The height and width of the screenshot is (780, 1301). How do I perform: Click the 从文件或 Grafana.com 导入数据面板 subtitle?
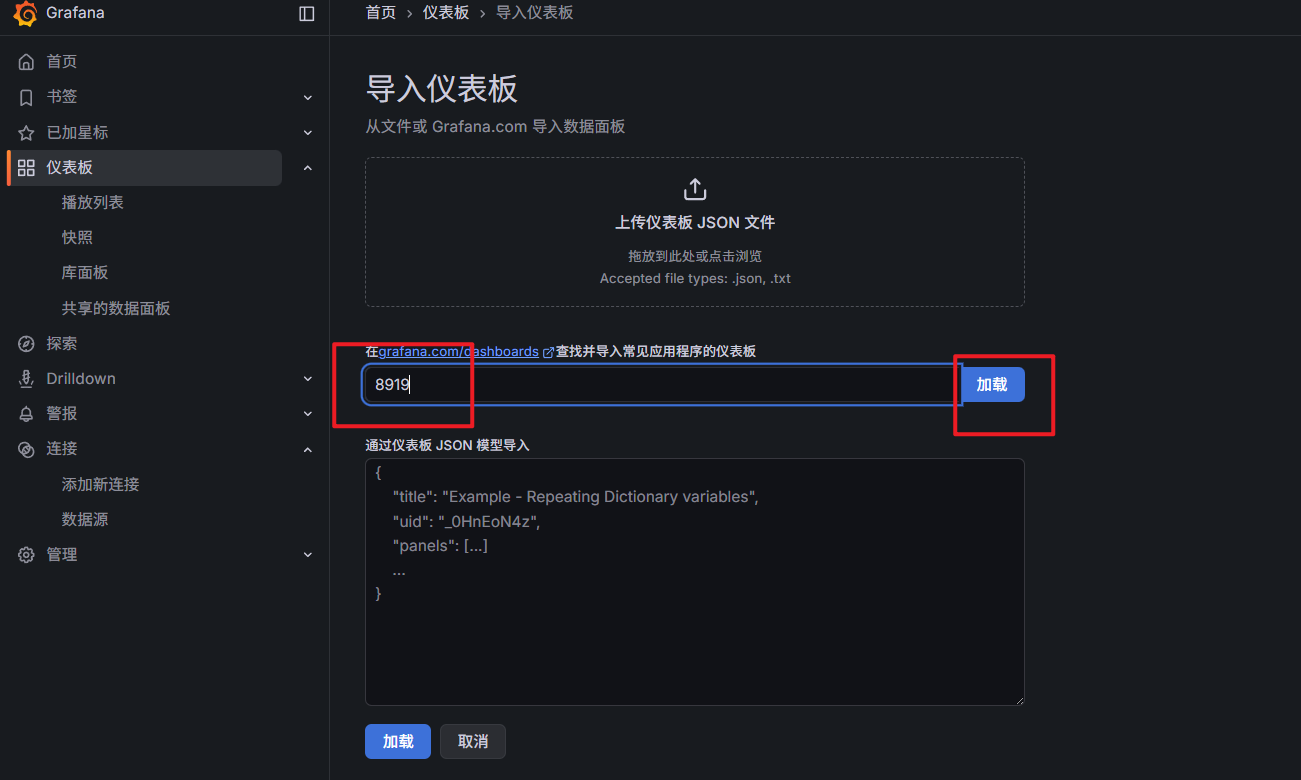coord(495,126)
